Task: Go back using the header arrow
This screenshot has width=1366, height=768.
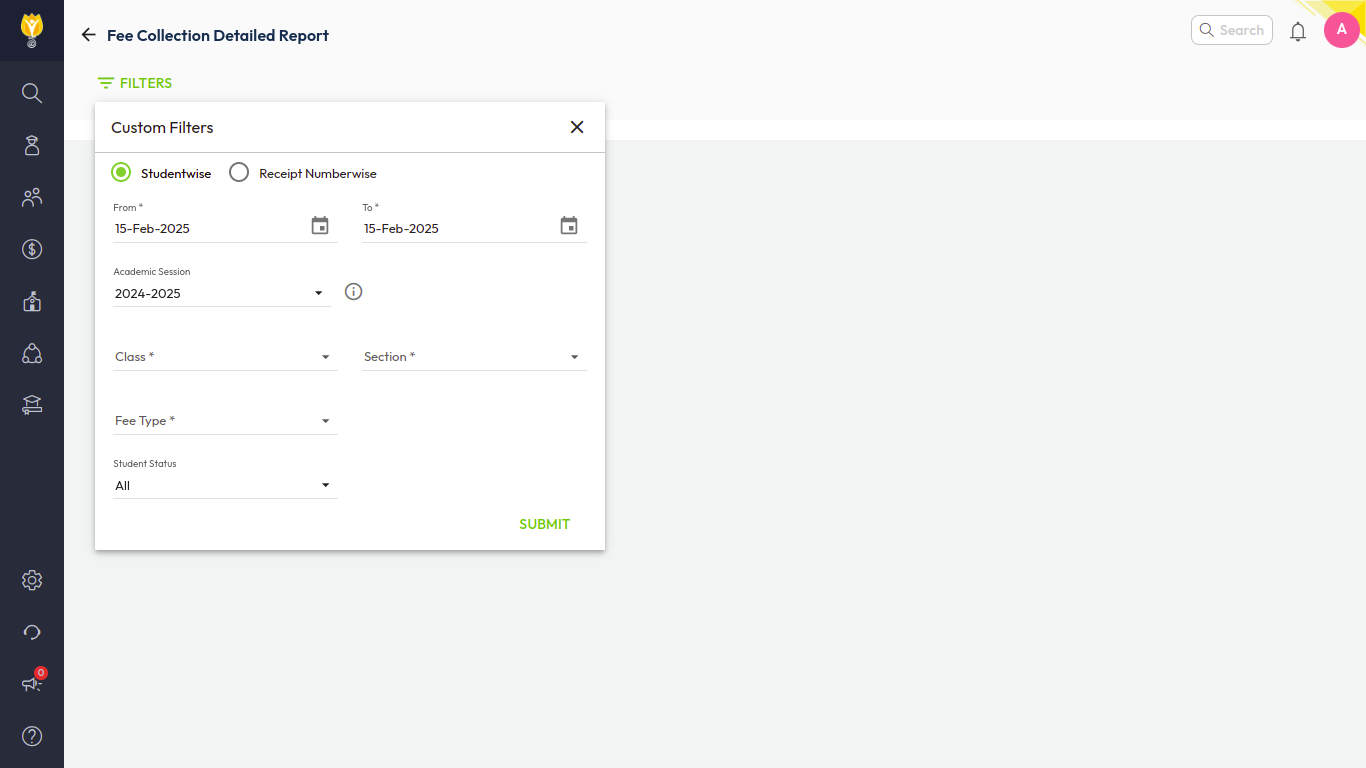Action: (x=89, y=35)
